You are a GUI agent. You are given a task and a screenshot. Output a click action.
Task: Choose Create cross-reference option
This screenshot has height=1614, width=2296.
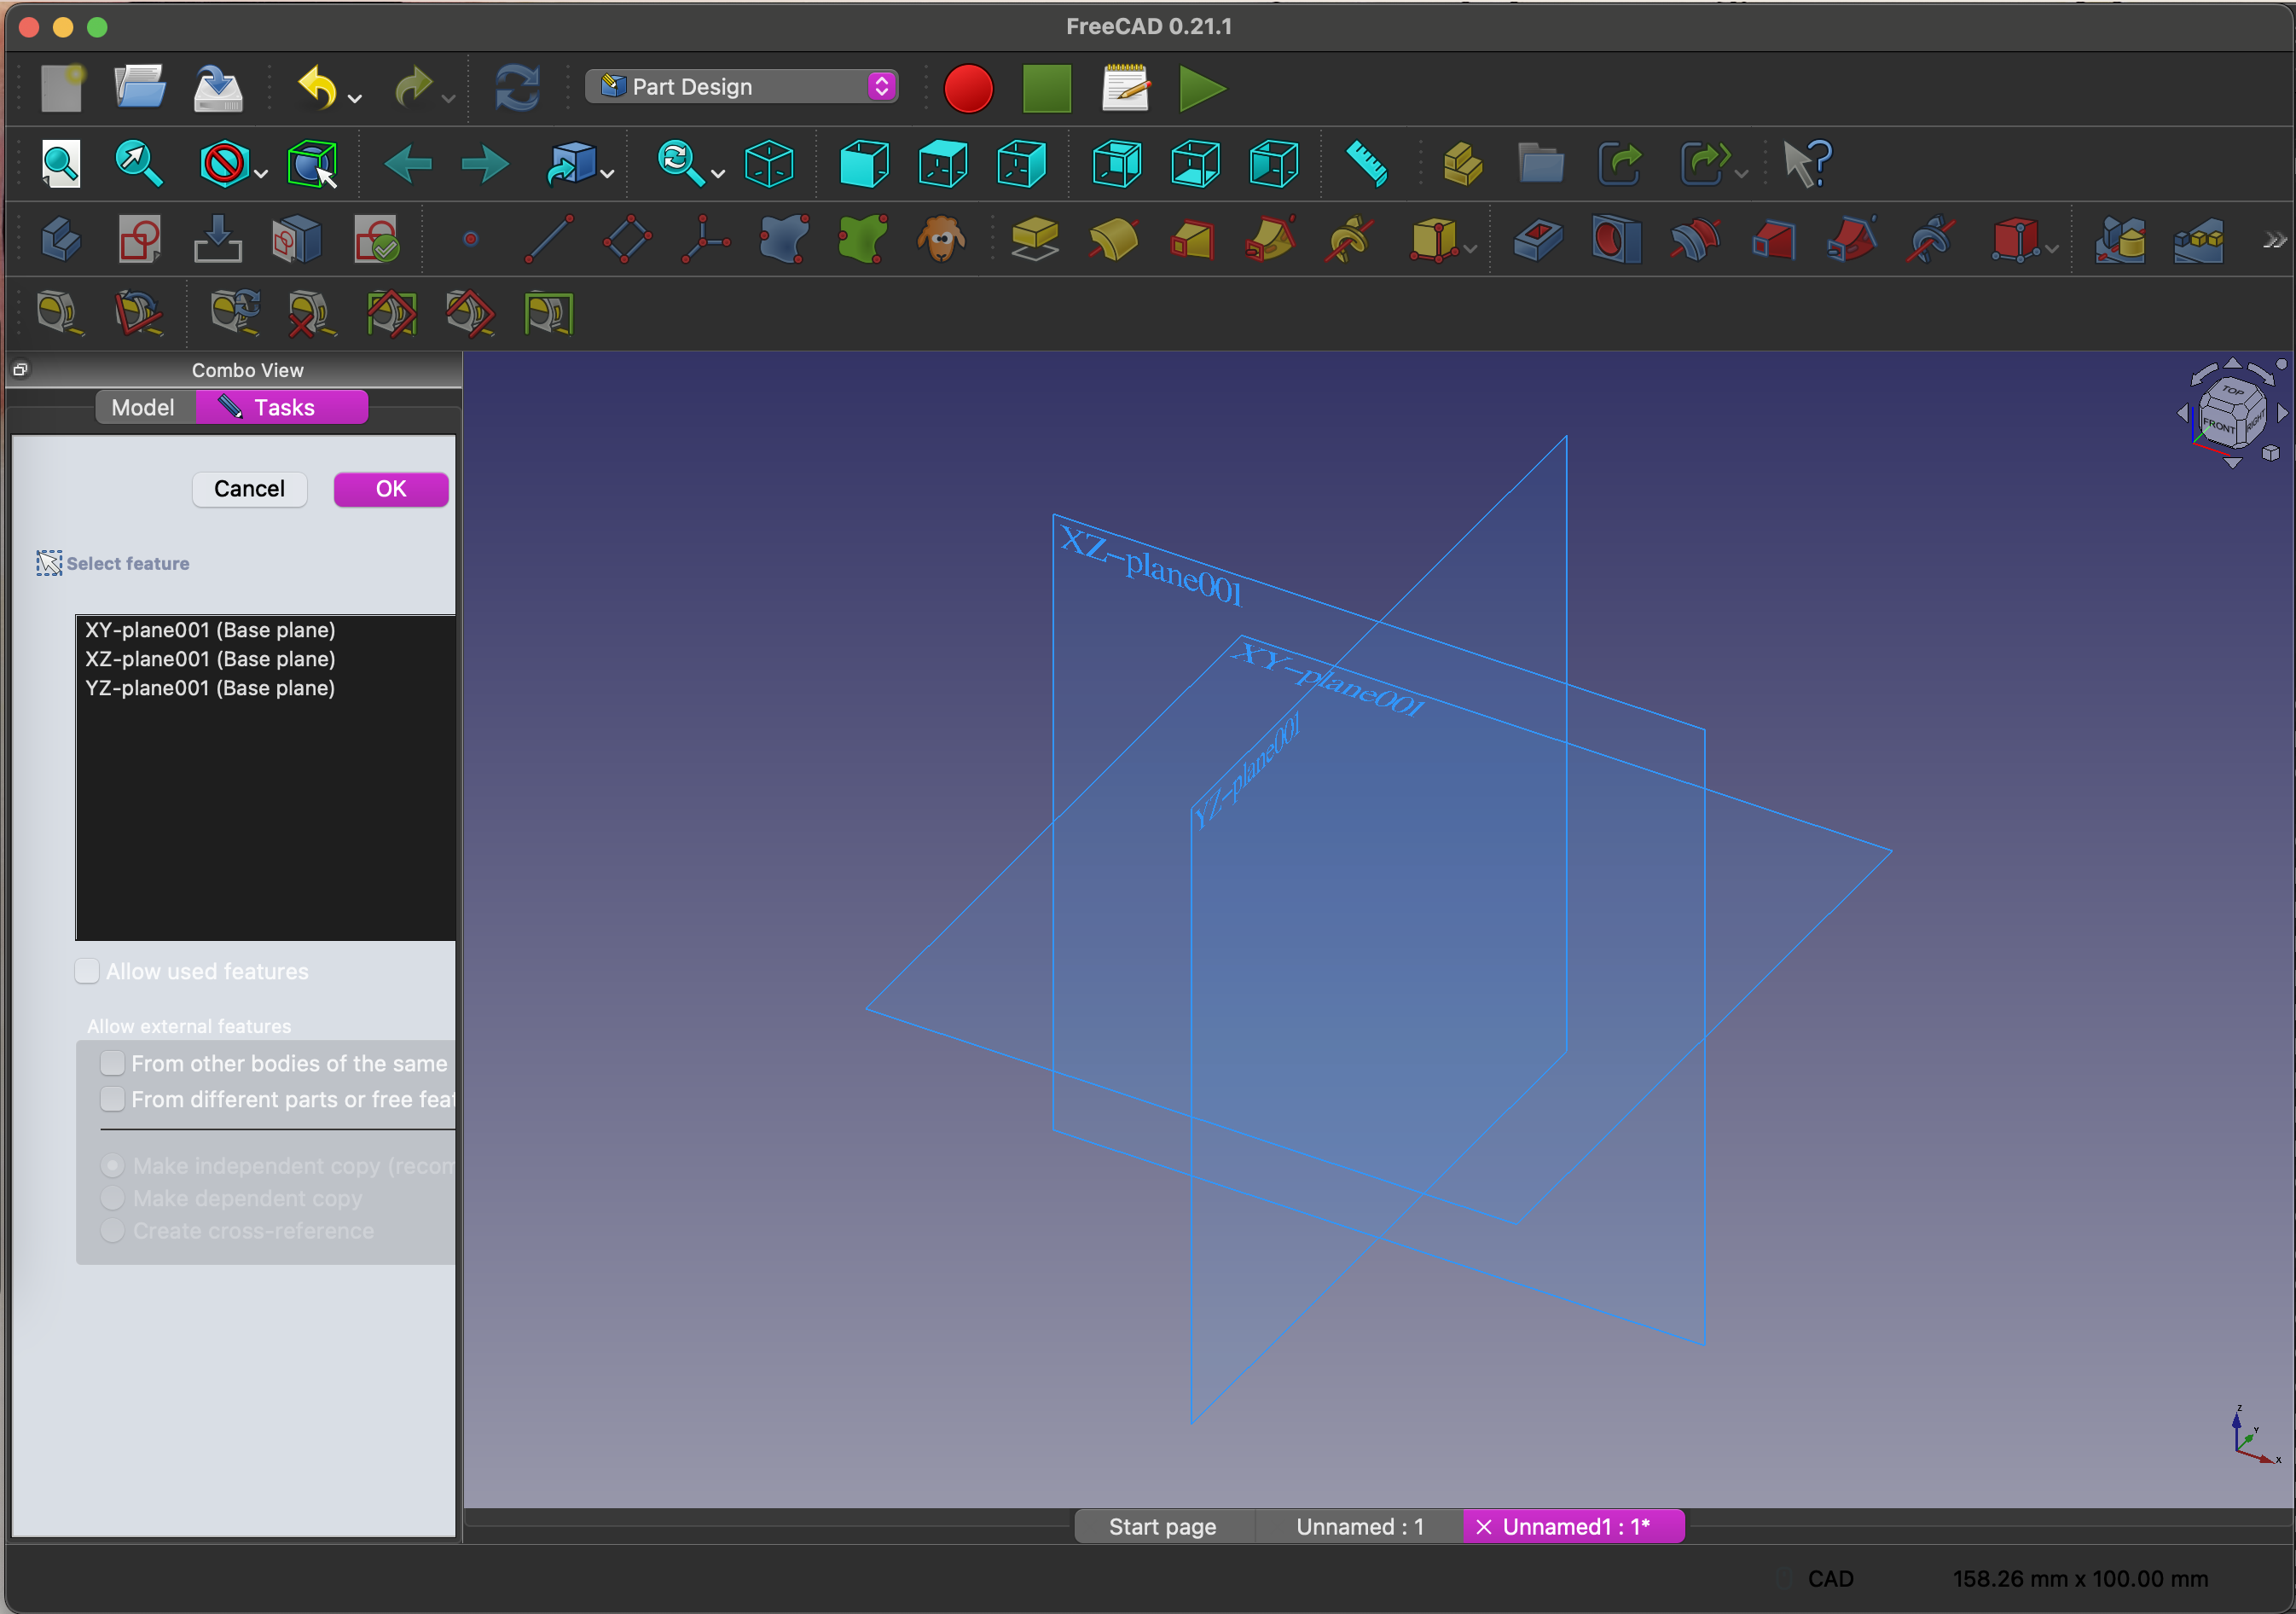tap(113, 1231)
